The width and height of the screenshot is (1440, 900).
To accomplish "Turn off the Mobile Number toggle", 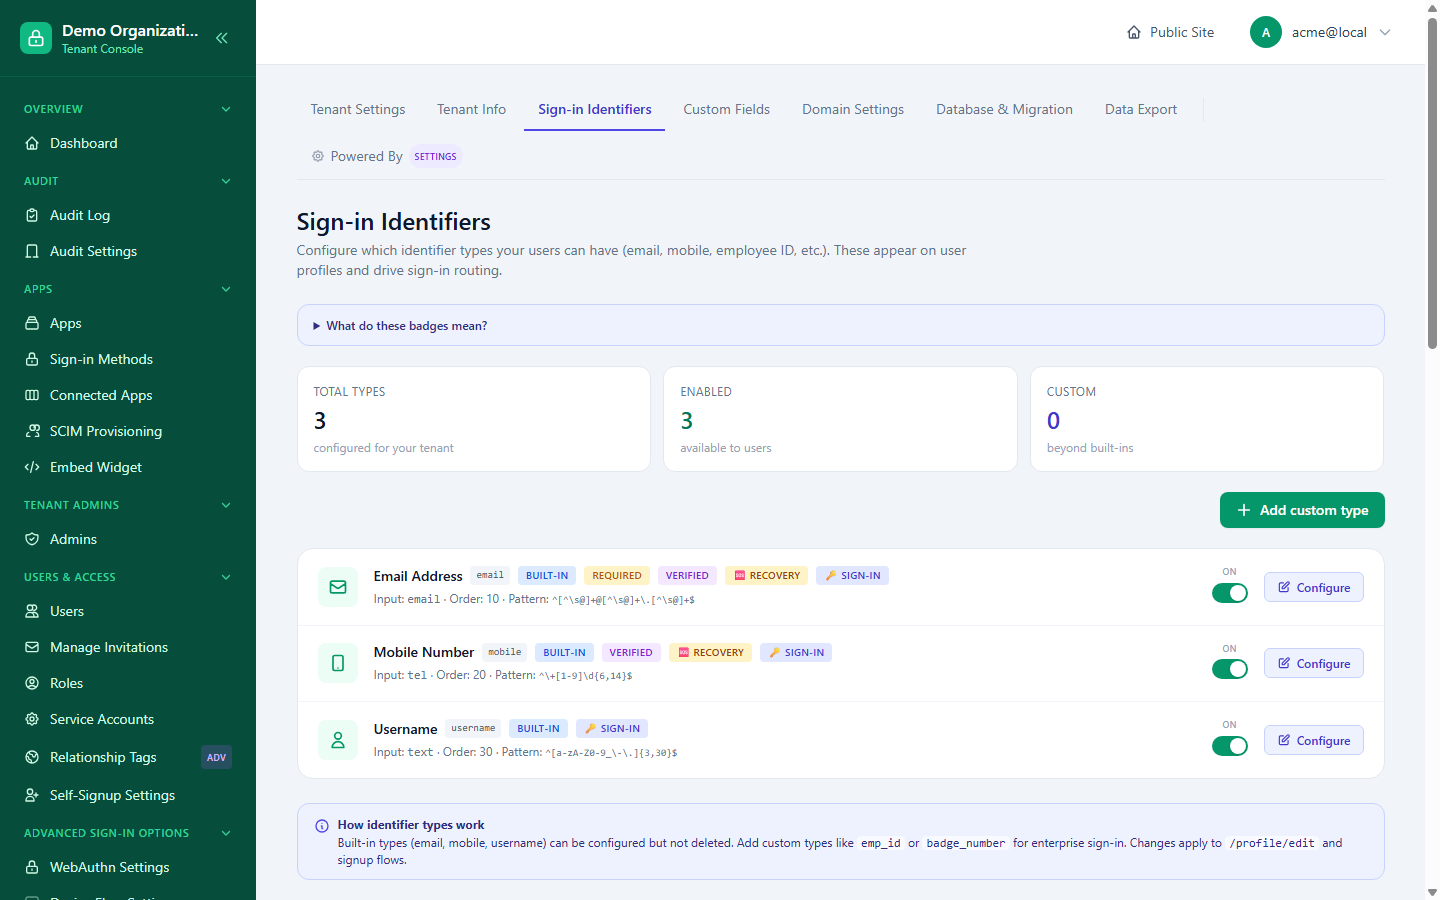I will 1230,669.
